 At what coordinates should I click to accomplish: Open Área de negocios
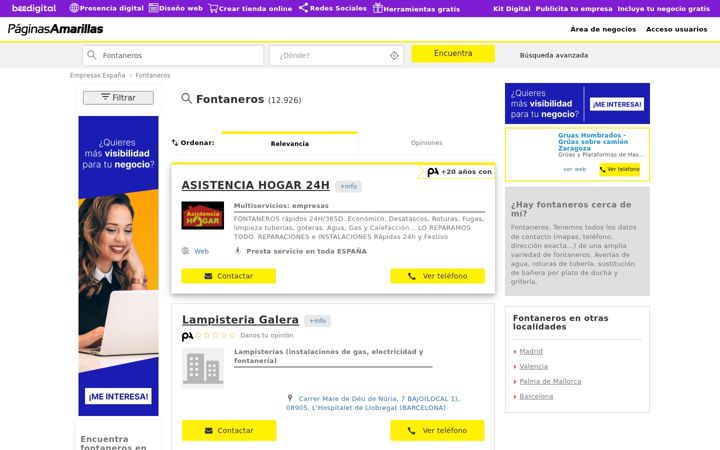click(603, 29)
